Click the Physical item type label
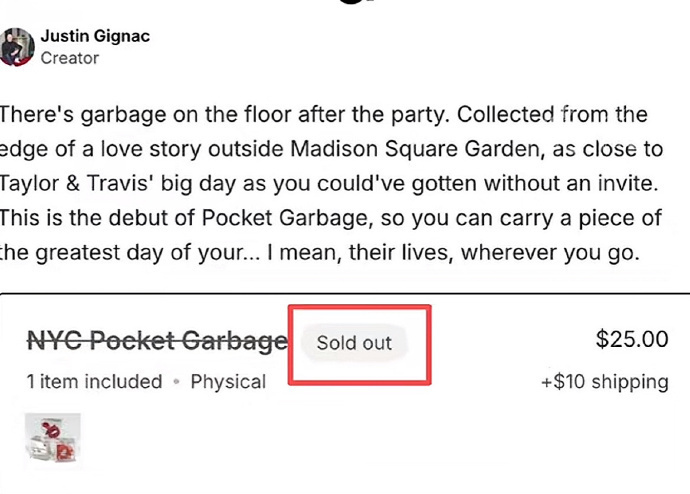 pos(228,382)
